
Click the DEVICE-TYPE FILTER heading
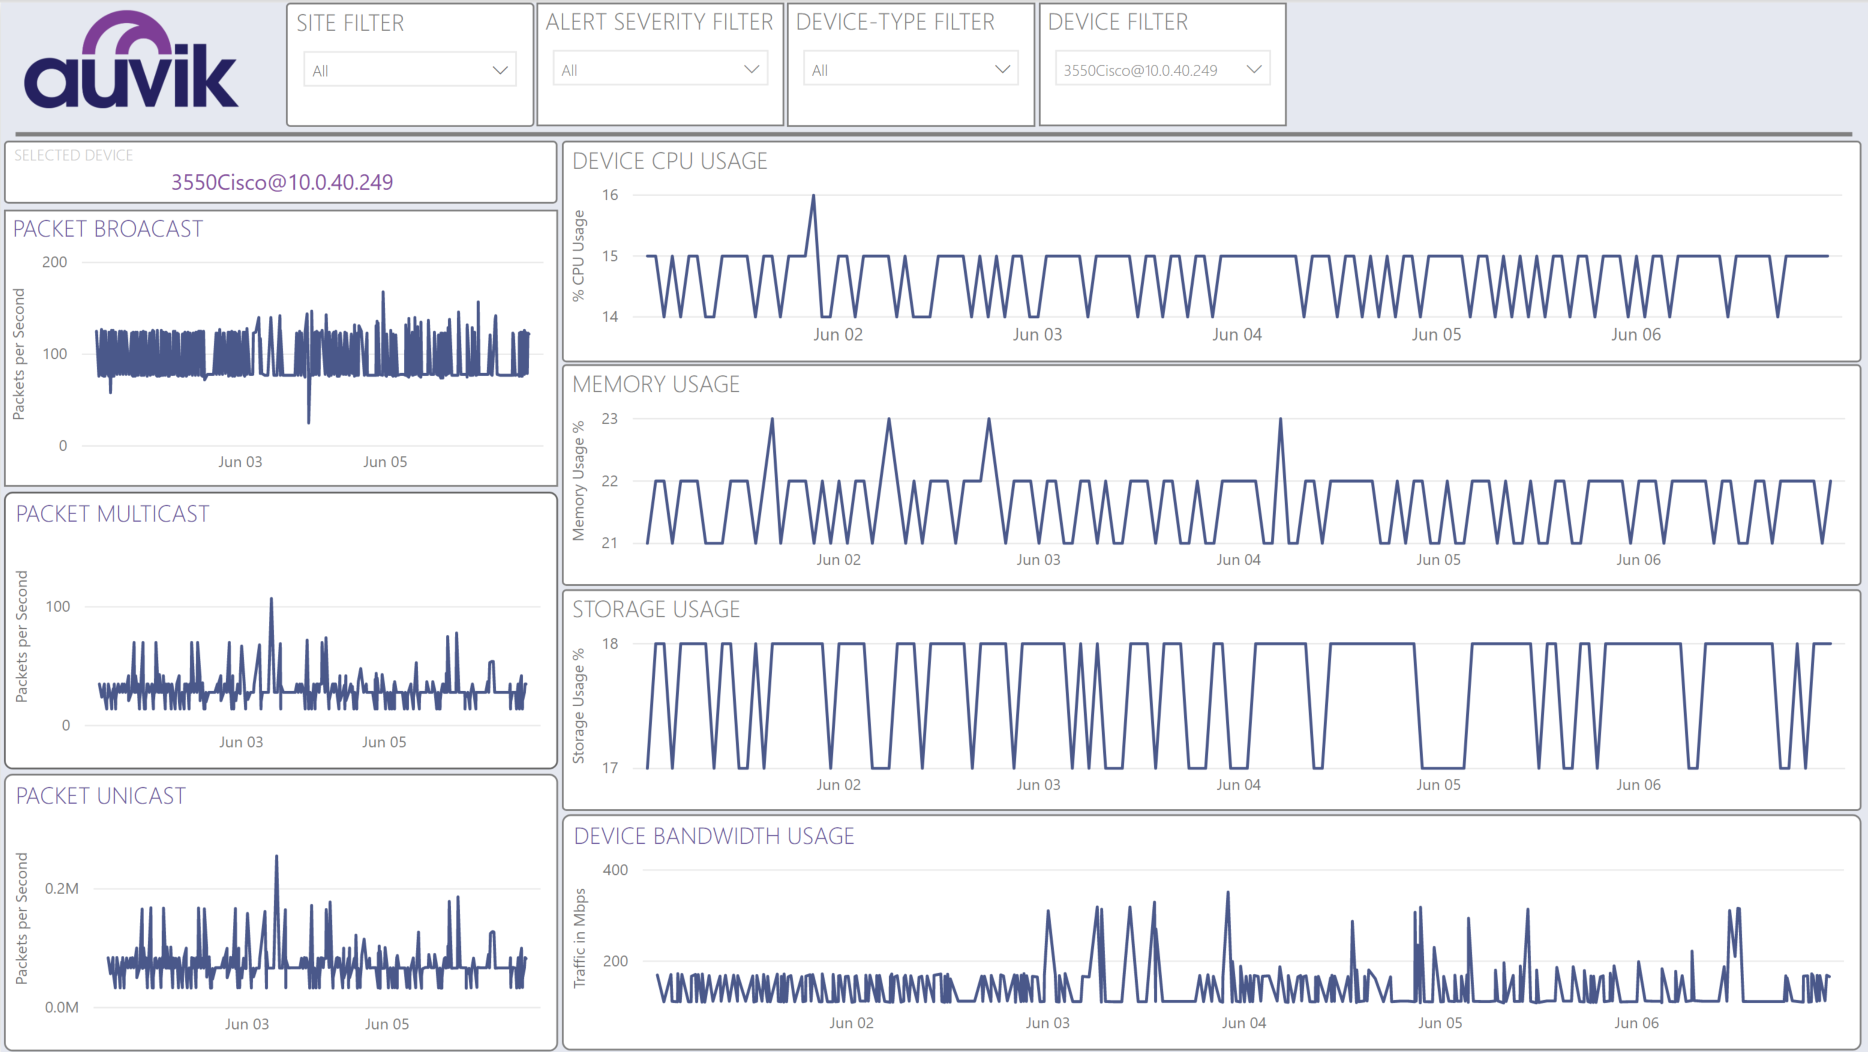(895, 22)
